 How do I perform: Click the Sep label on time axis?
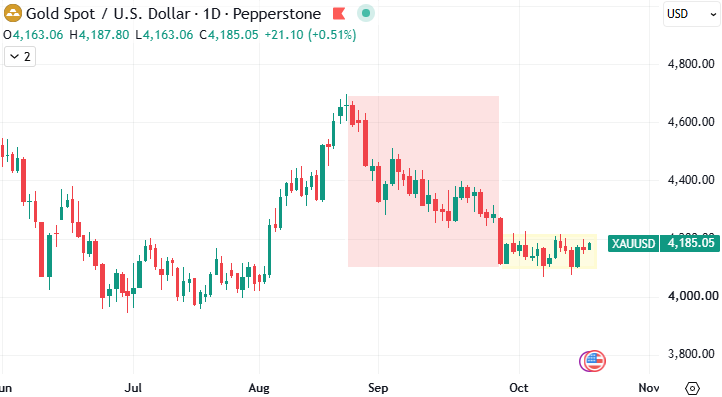point(378,388)
